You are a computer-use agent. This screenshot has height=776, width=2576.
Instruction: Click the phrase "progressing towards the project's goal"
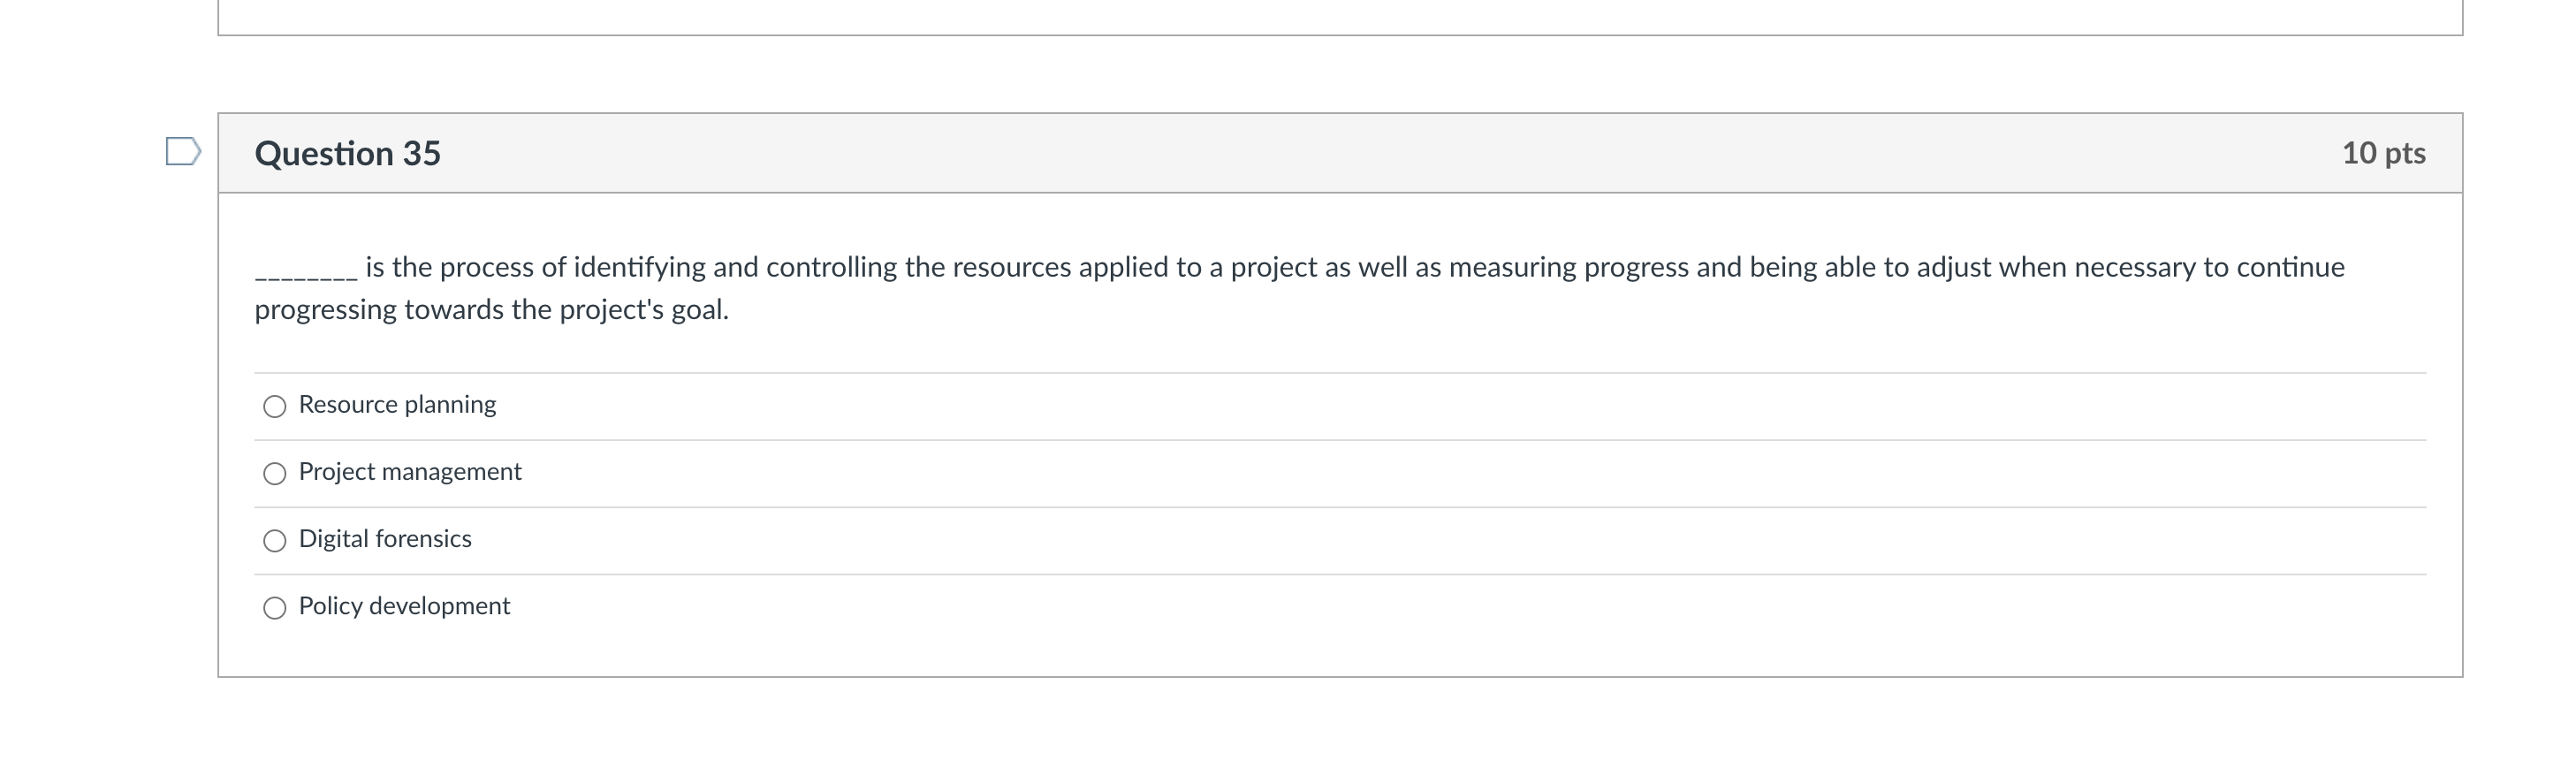(x=490, y=310)
